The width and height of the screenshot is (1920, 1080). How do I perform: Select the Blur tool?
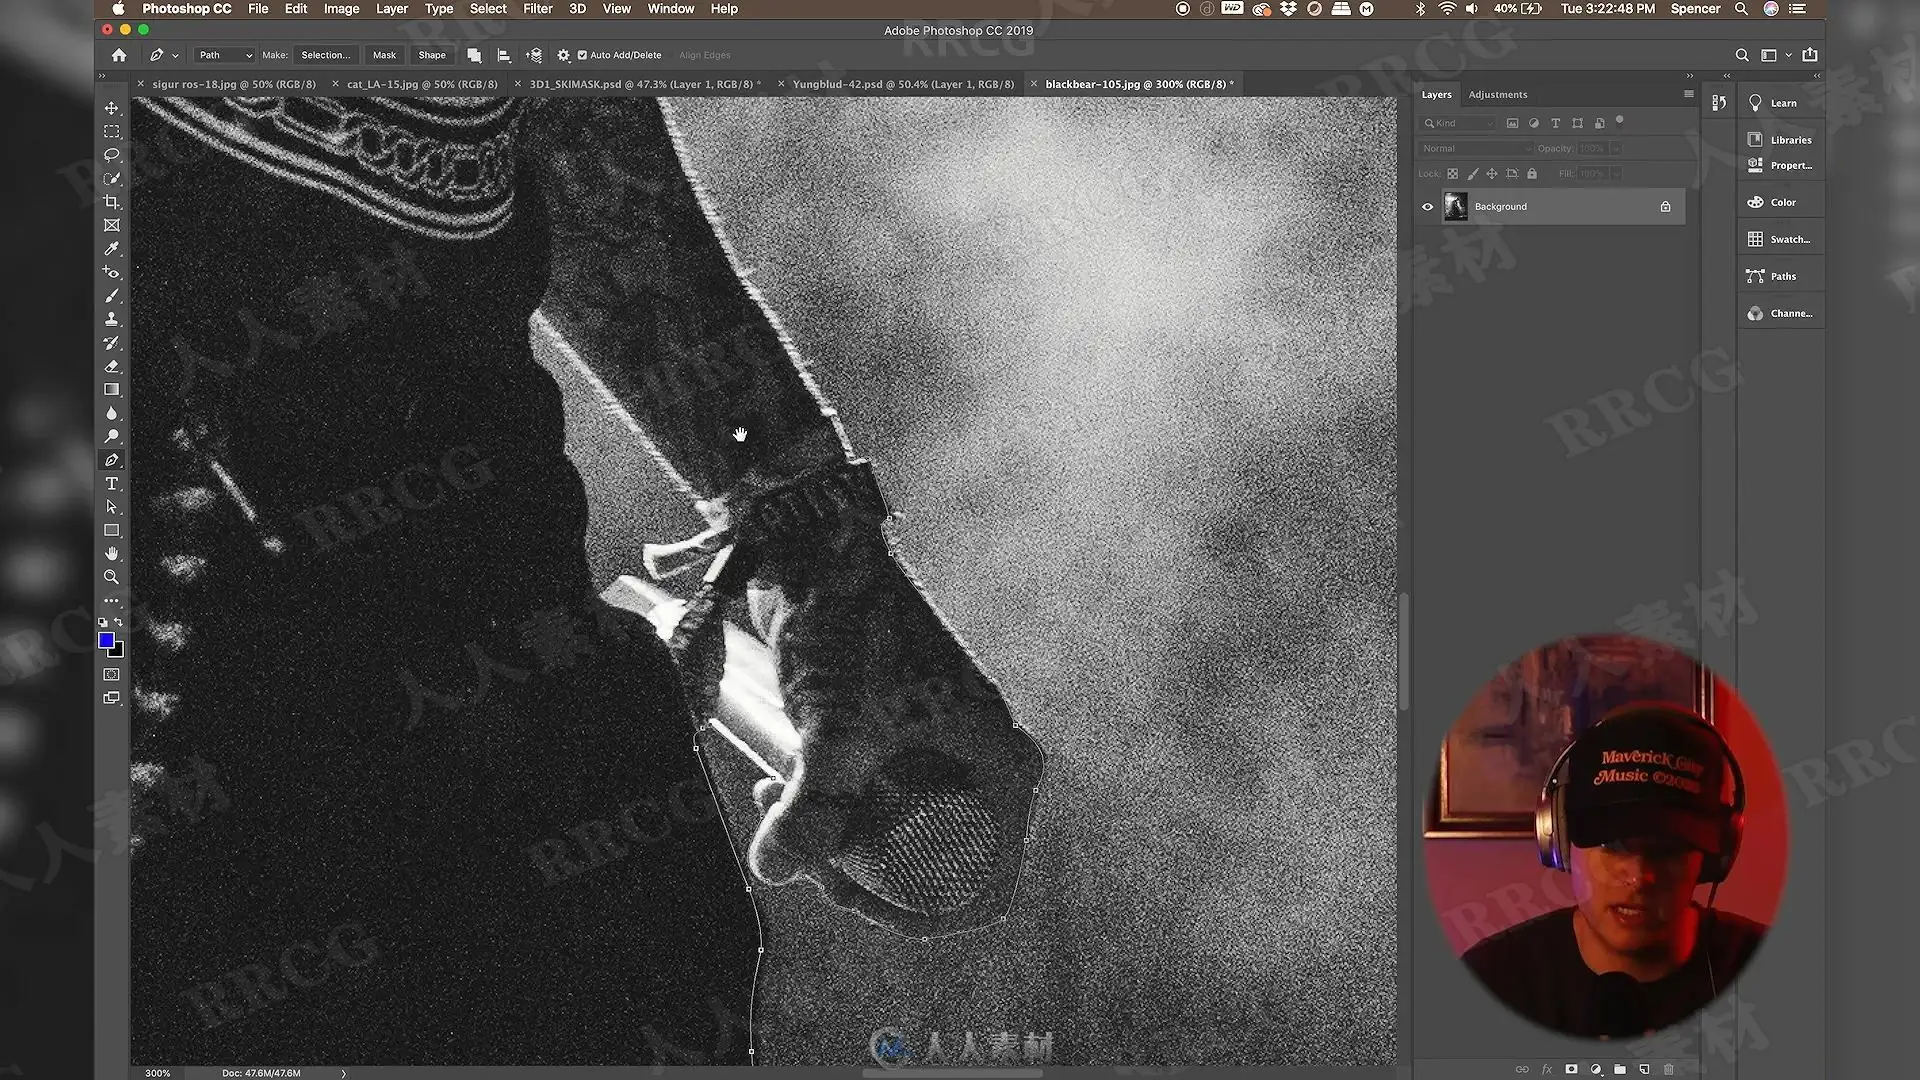pos(112,413)
